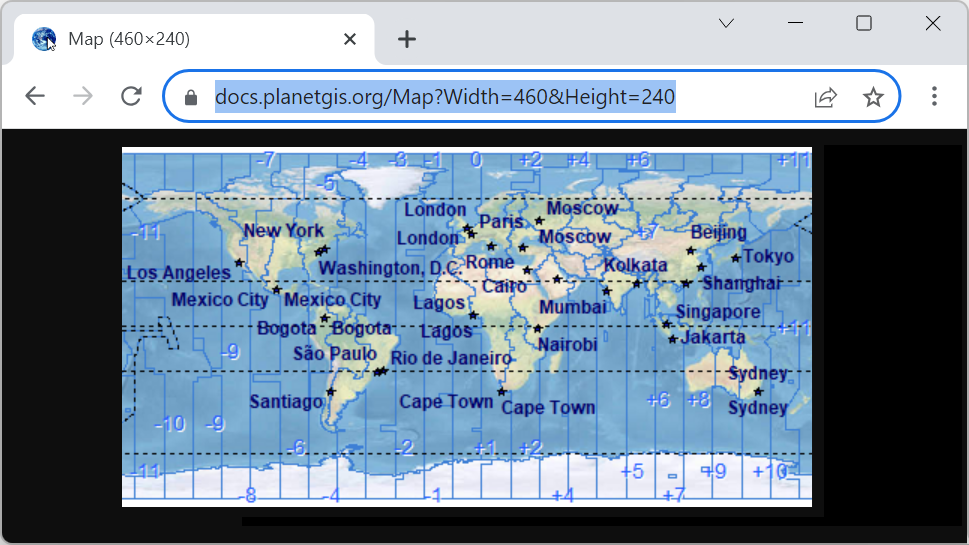
Task: Open a new tab with plus
Action: click(406, 39)
